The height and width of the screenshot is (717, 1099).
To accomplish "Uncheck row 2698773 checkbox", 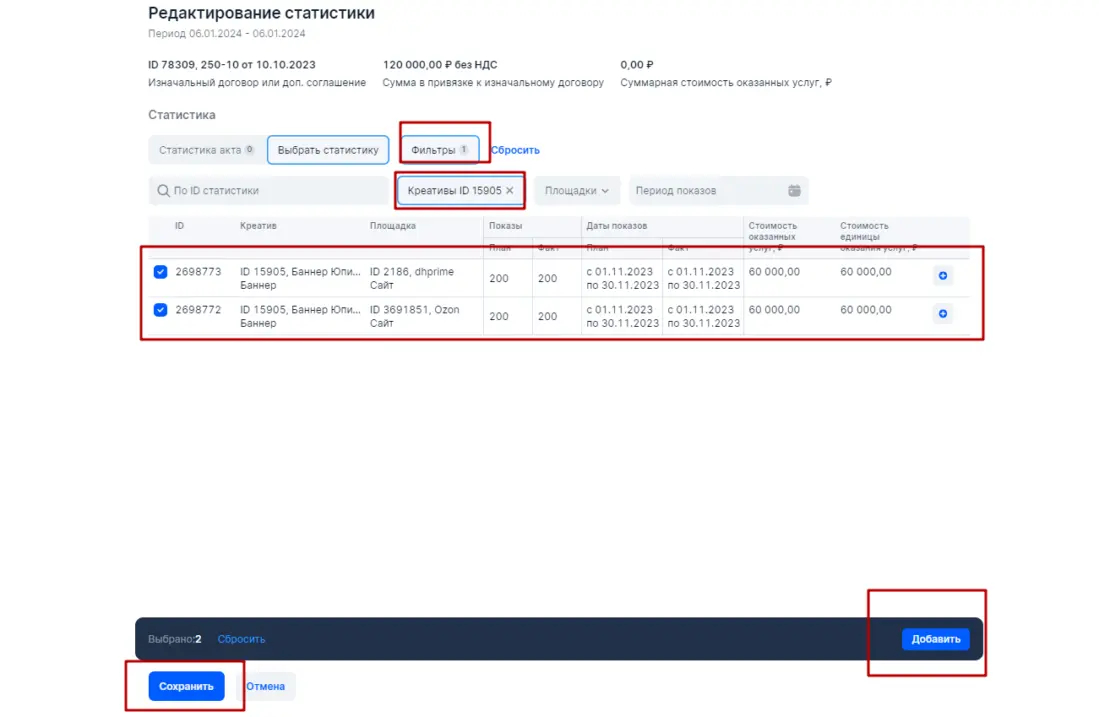I will [161, 272].
